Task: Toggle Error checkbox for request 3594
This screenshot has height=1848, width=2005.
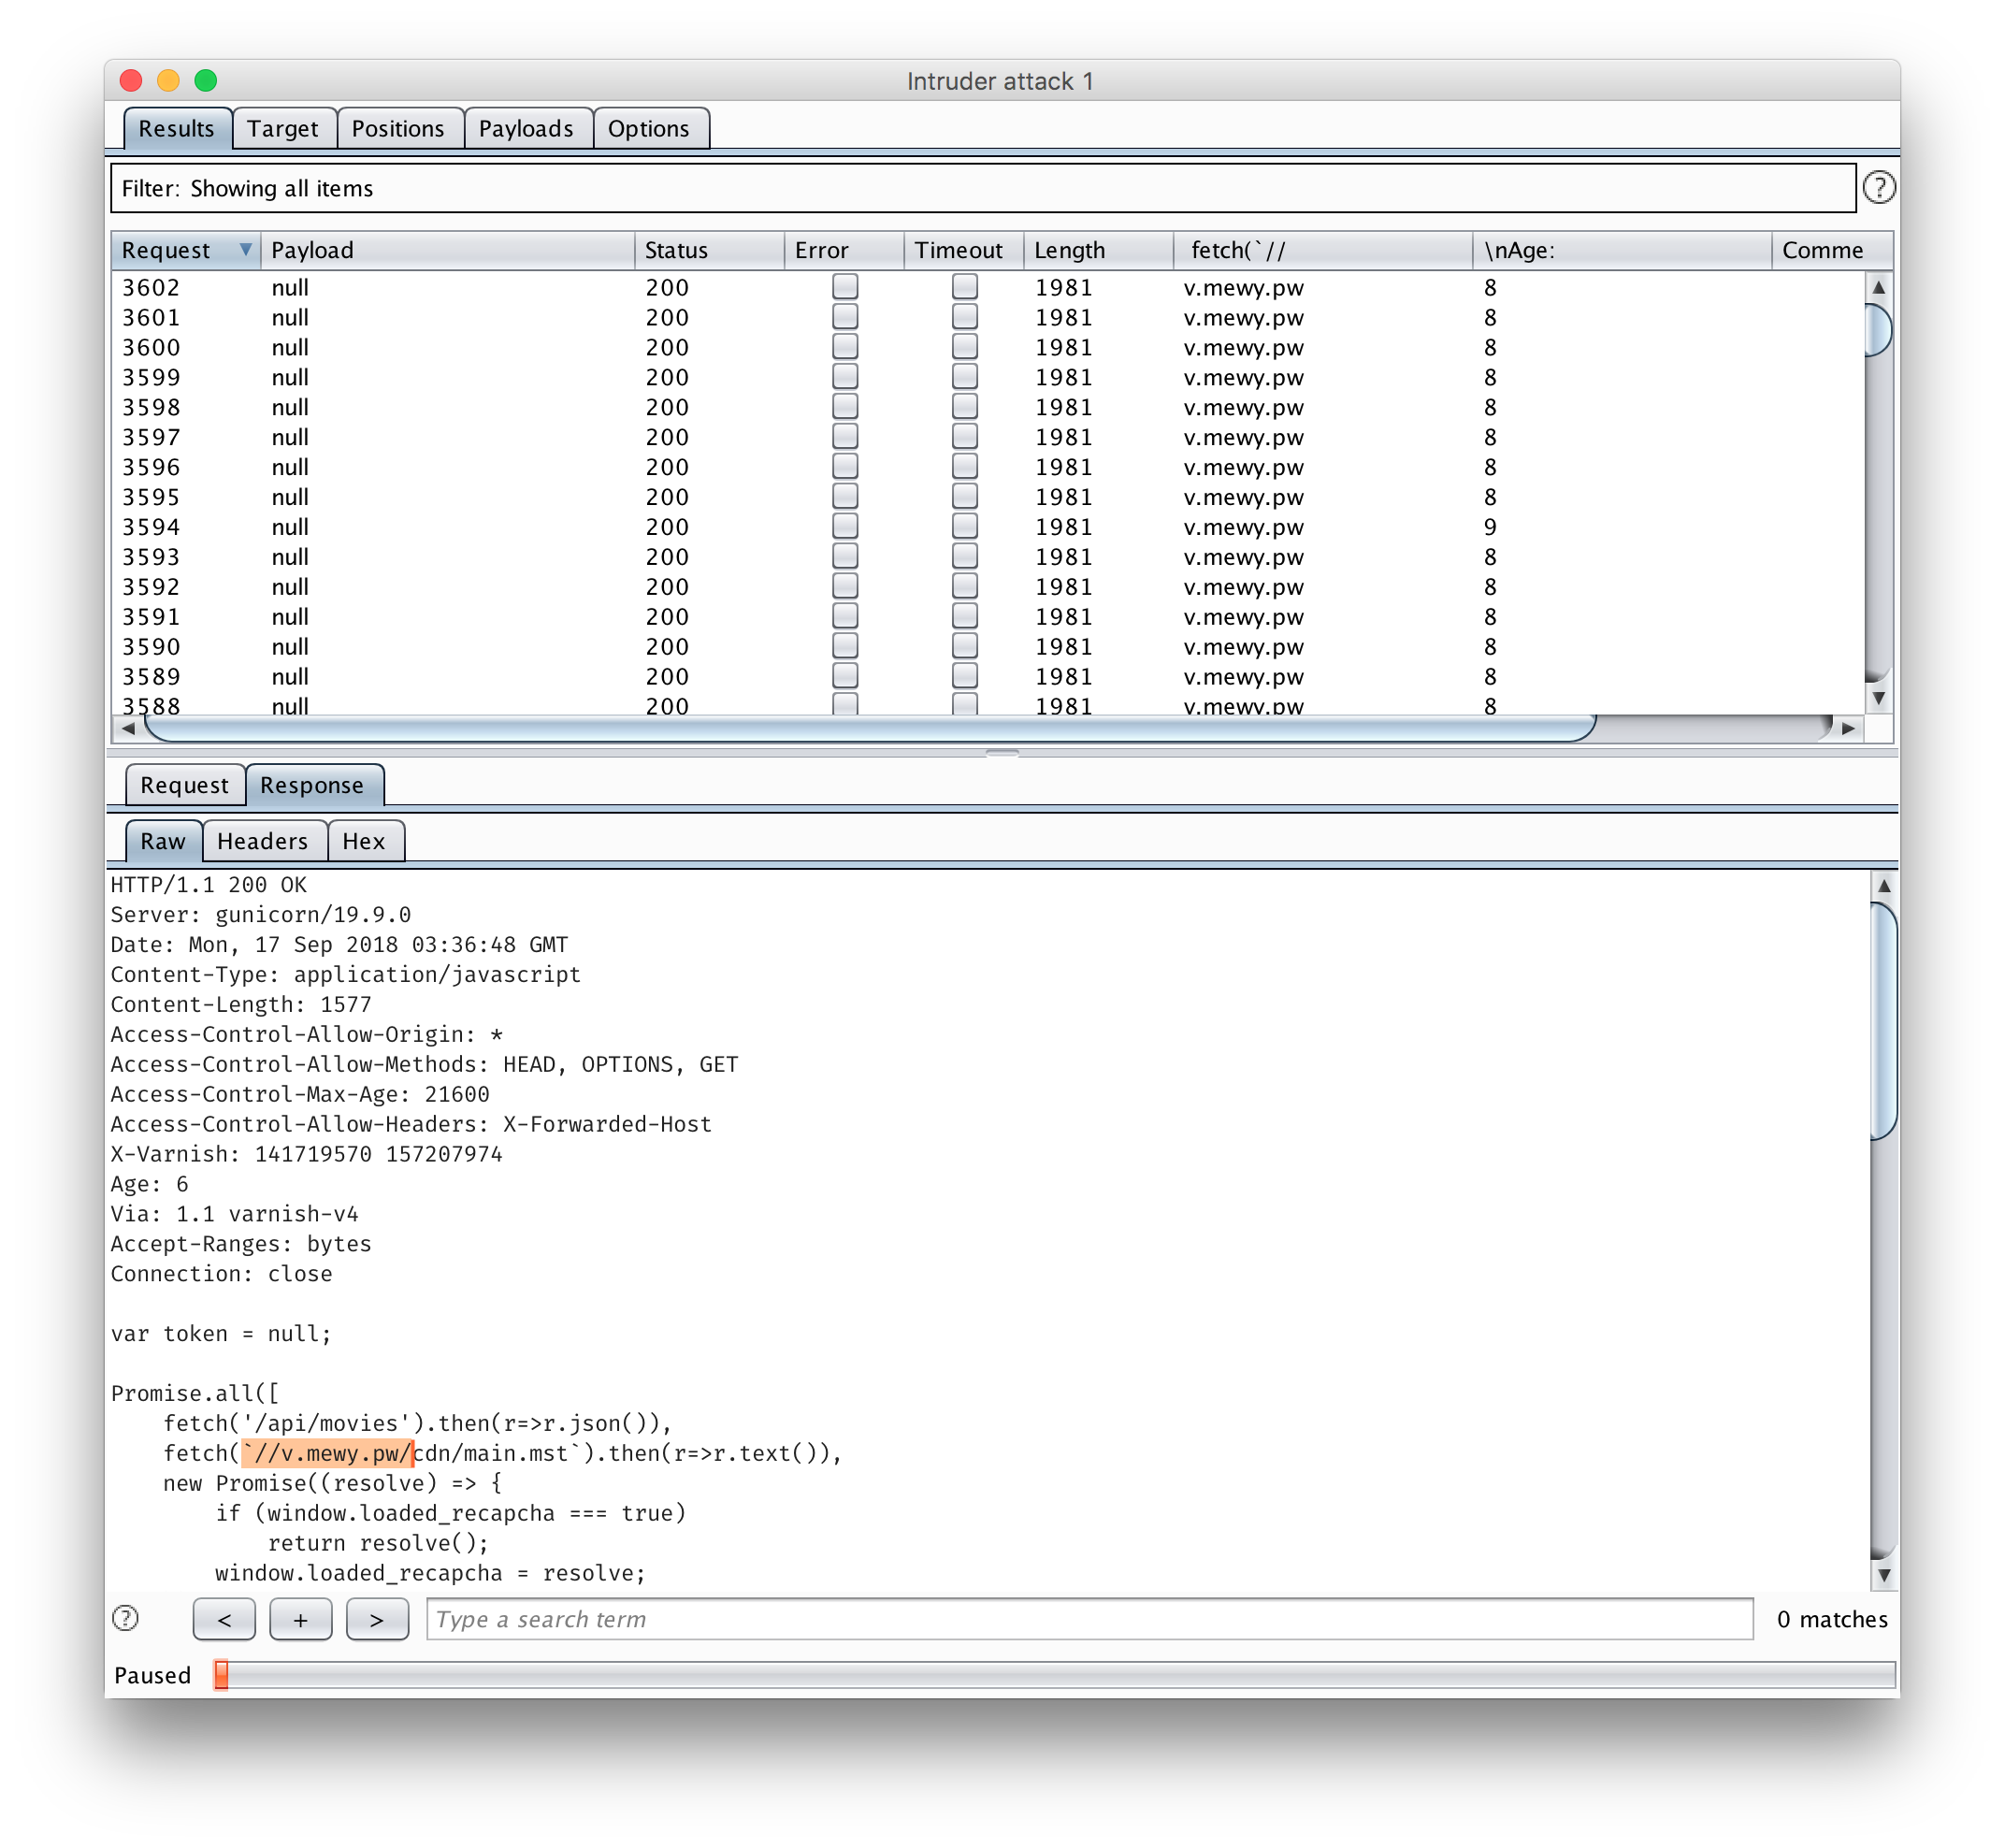Action: coord(845,527)
